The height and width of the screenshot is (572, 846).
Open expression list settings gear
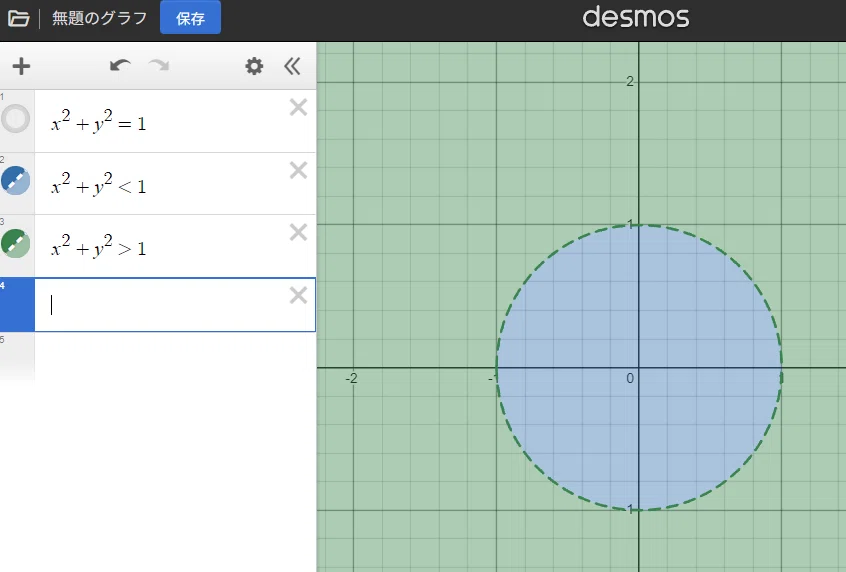[x=254, y=66]
